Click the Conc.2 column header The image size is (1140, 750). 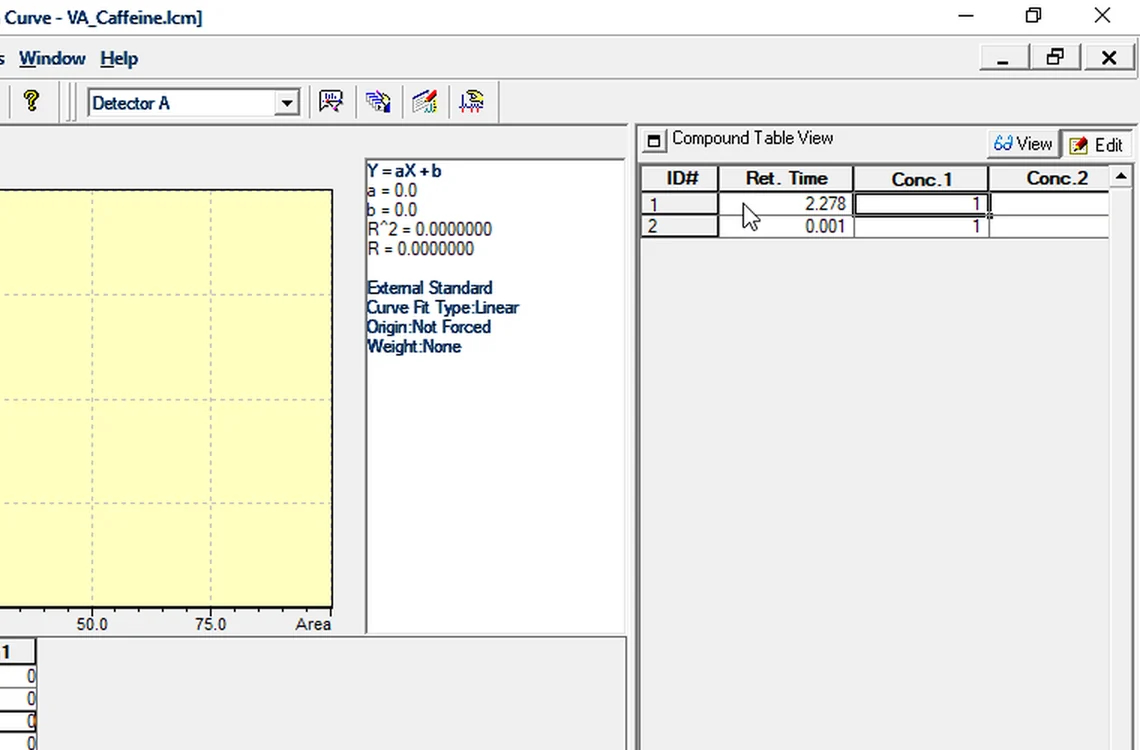[x=1049, y=179]
